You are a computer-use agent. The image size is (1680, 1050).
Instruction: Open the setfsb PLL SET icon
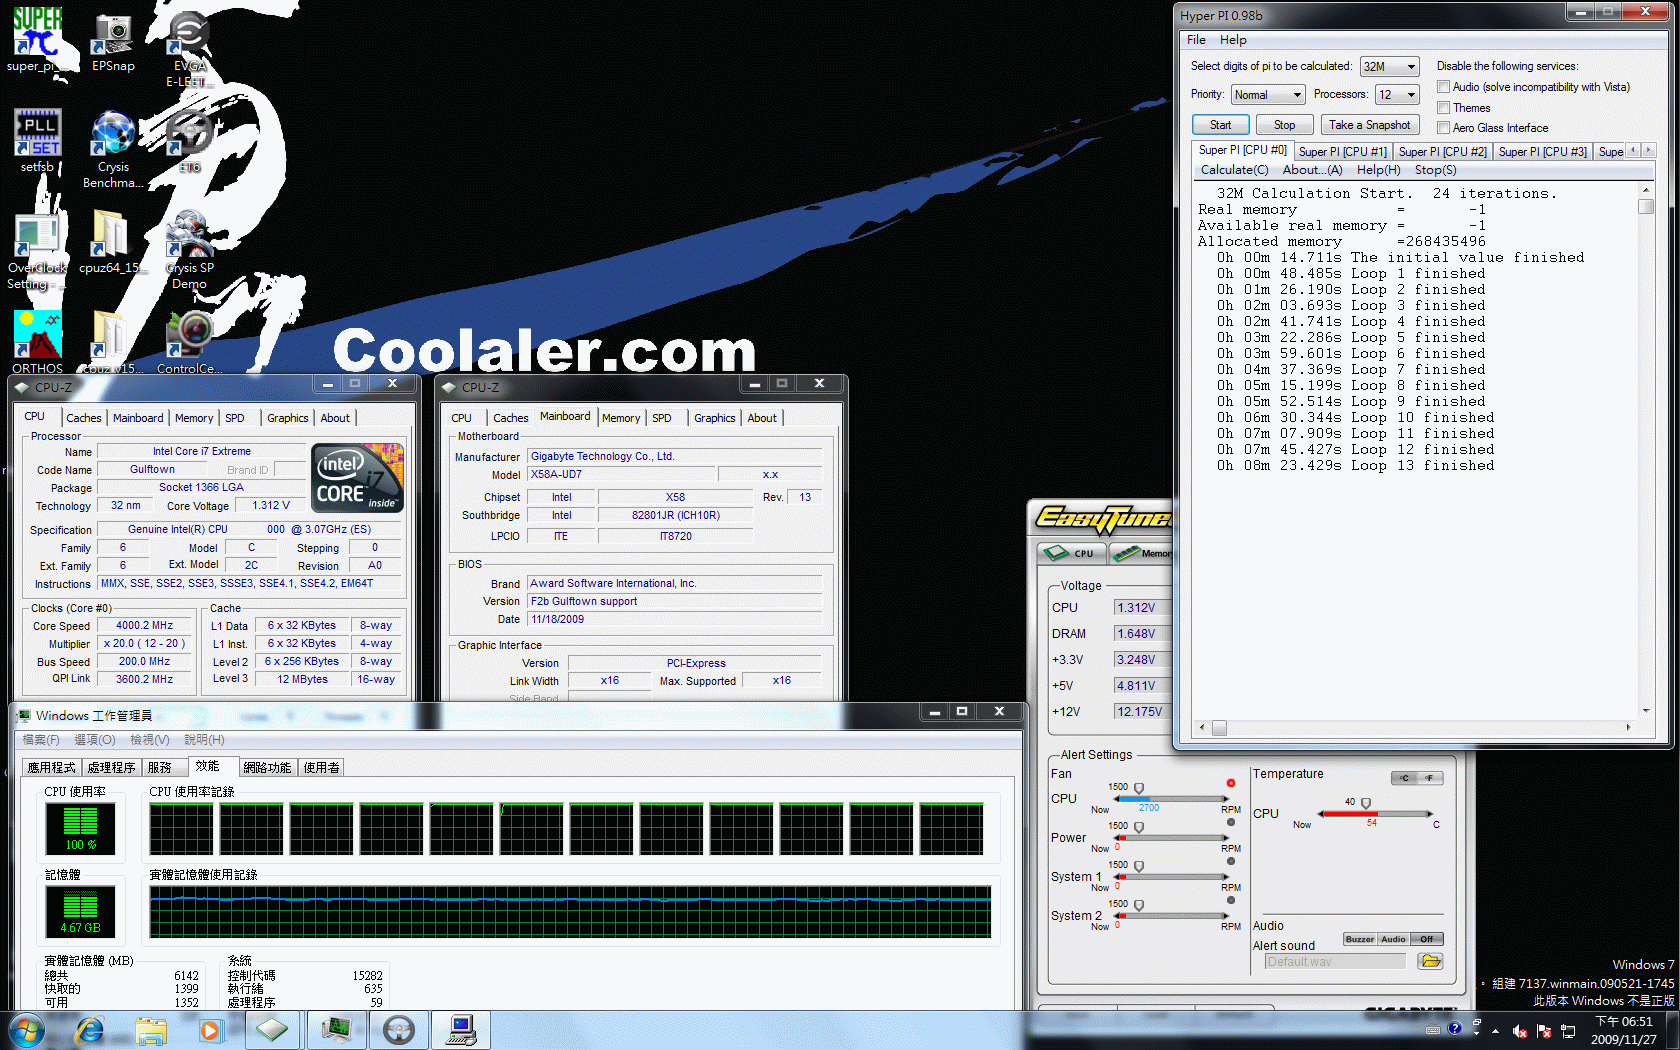(x=38, y=141)
